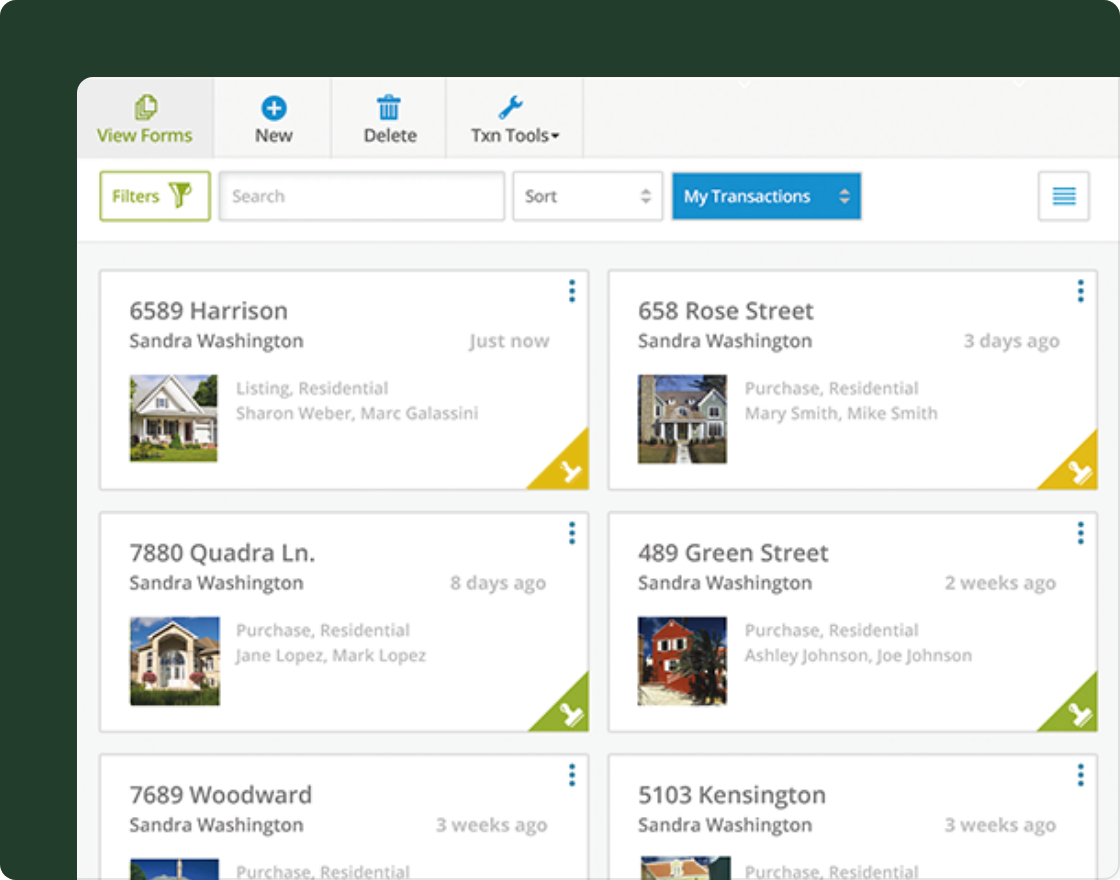
Task: Expand the Sort dropdown
Action: 588,196
